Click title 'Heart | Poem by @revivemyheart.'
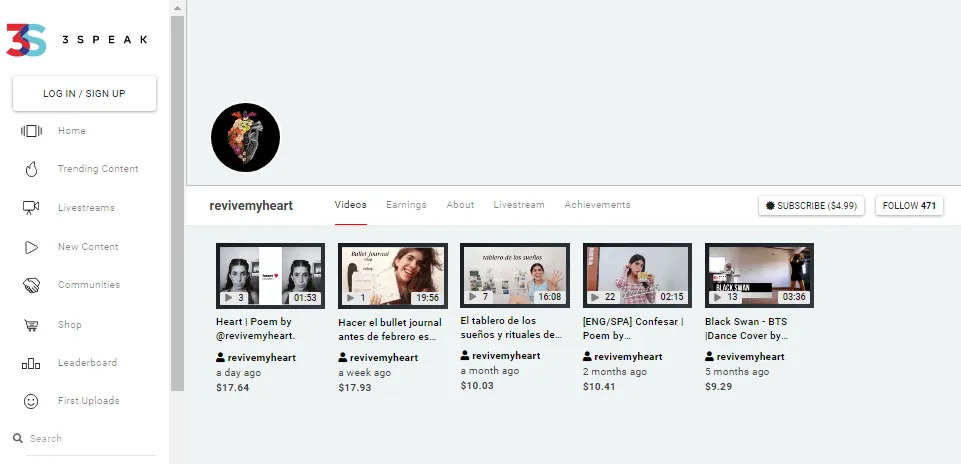The height and width of the screenshot is (464, 961). 256,329
